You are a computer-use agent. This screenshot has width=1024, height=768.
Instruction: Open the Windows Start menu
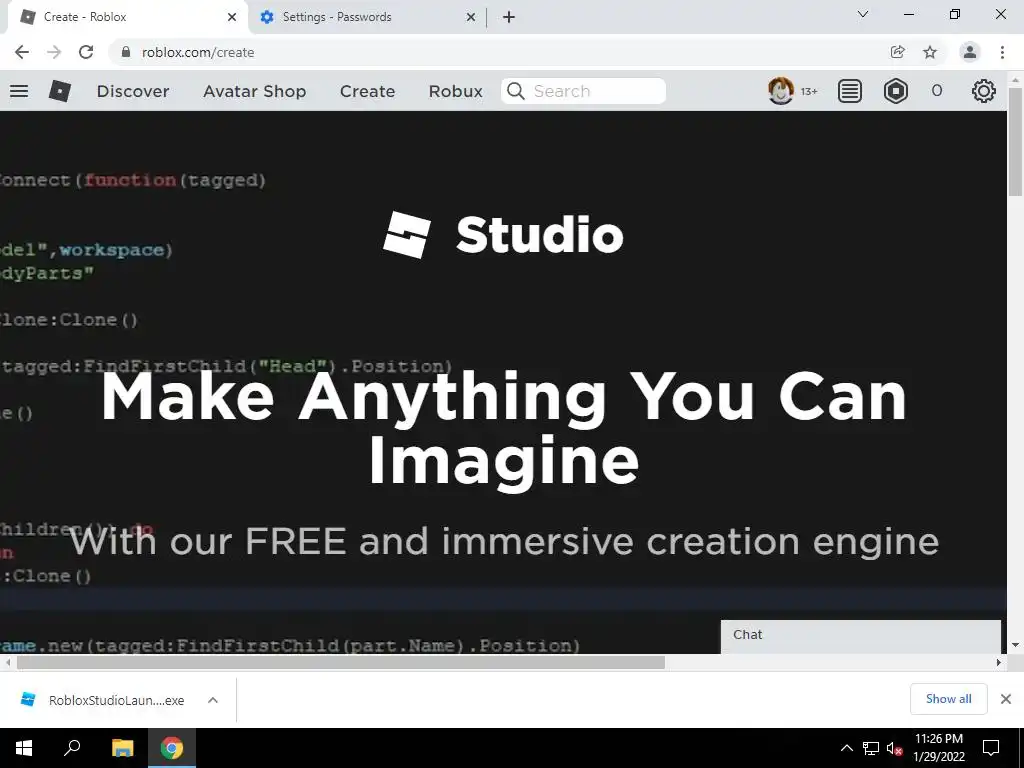click(24, 748)
